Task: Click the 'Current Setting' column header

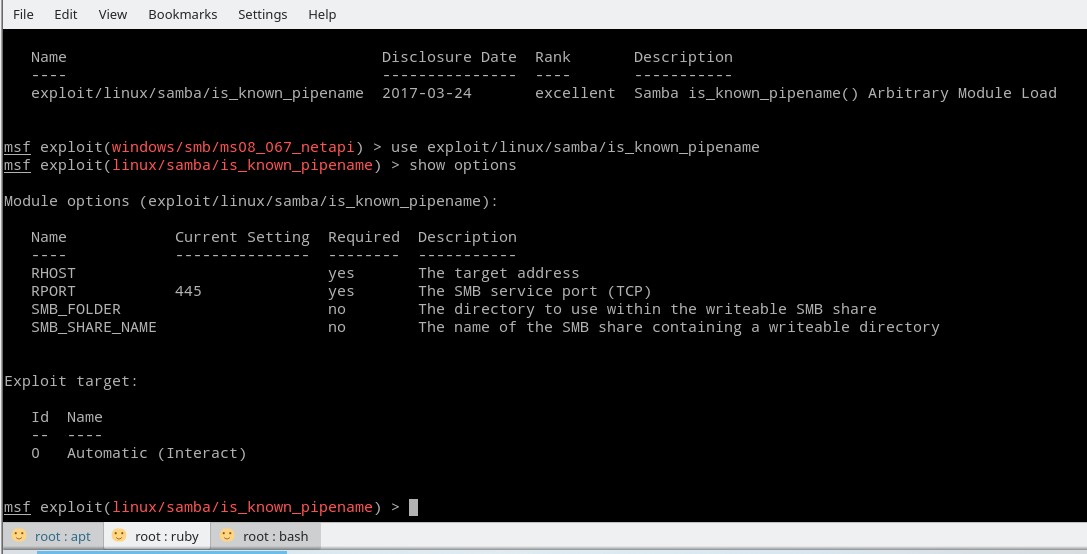Action: coord(242,237)
